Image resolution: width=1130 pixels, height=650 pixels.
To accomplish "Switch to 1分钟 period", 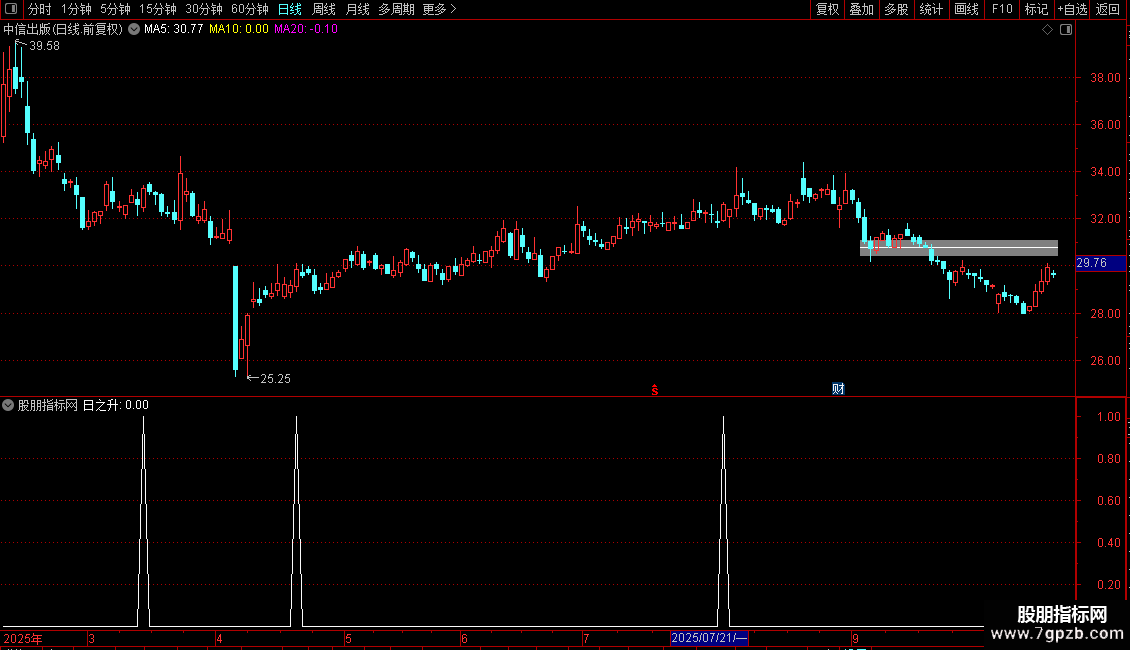I will tap(76, 9).
